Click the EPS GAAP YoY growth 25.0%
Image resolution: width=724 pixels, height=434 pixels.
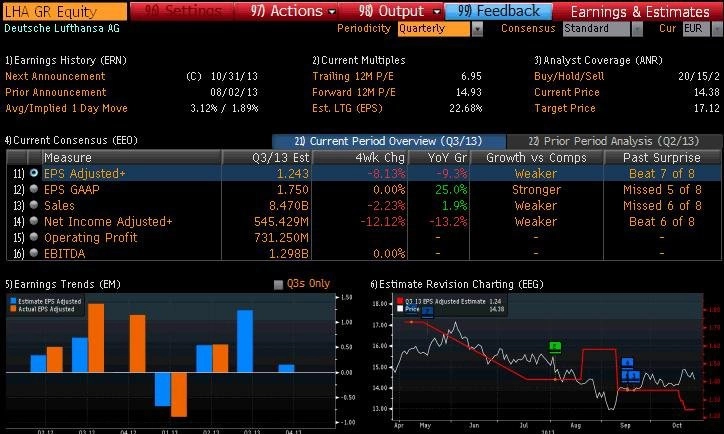coord(451,189)
